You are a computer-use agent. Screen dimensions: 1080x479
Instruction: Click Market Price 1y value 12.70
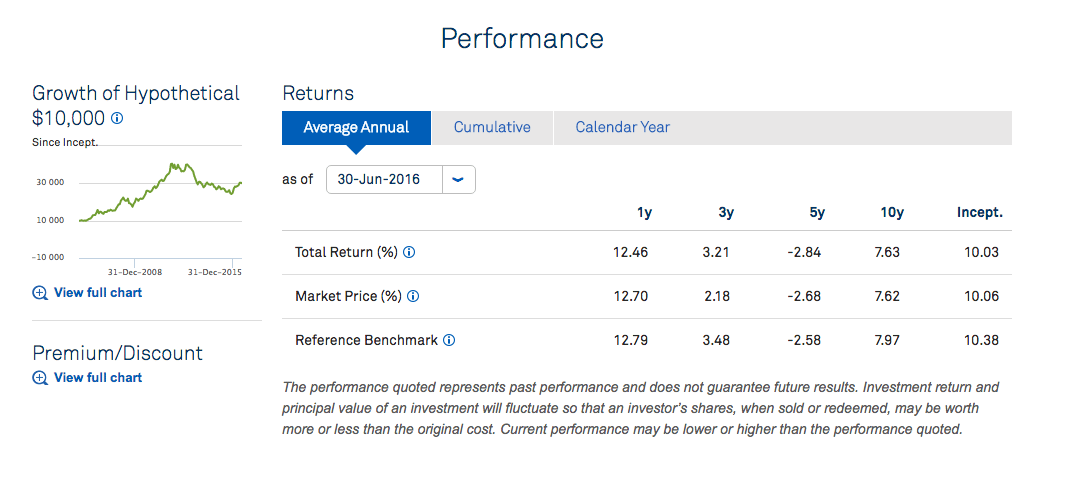click(x=630, y=296)
